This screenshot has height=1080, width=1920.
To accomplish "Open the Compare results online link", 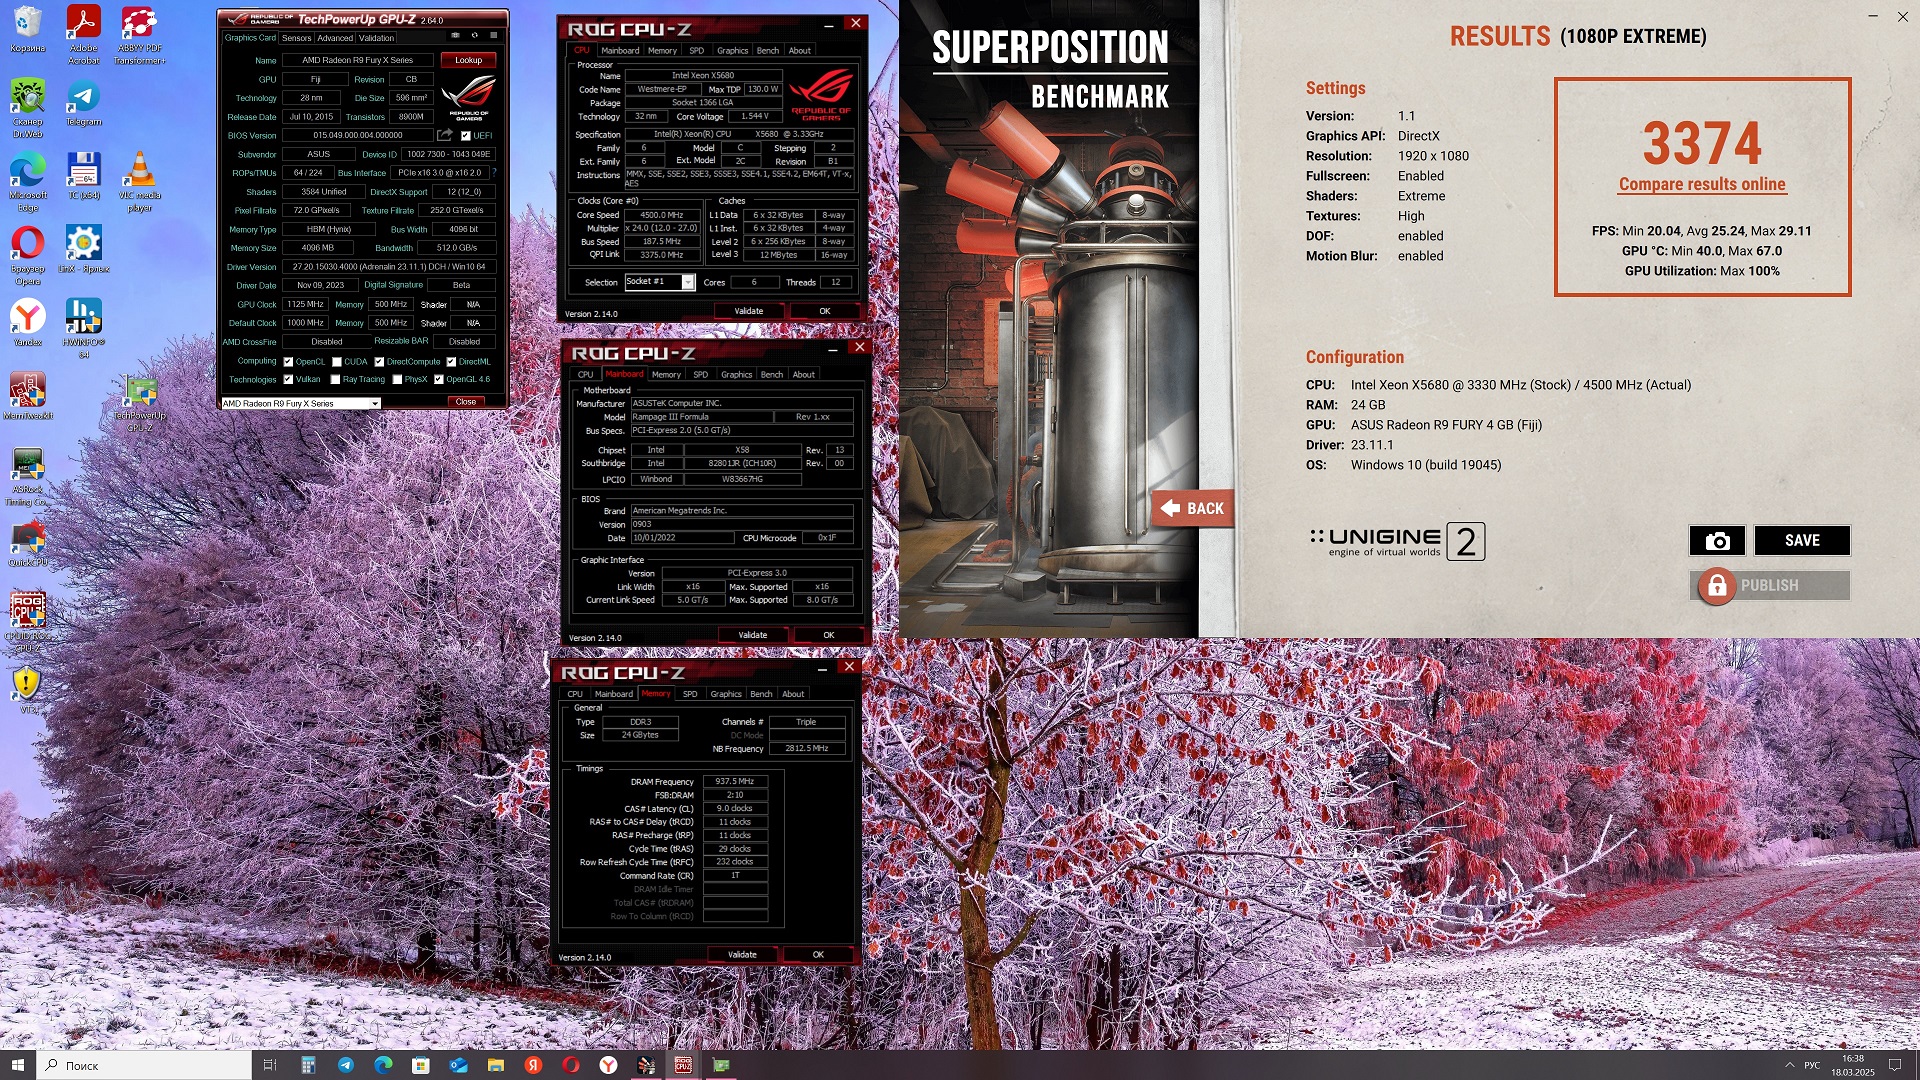I will tap(1702, 184).
